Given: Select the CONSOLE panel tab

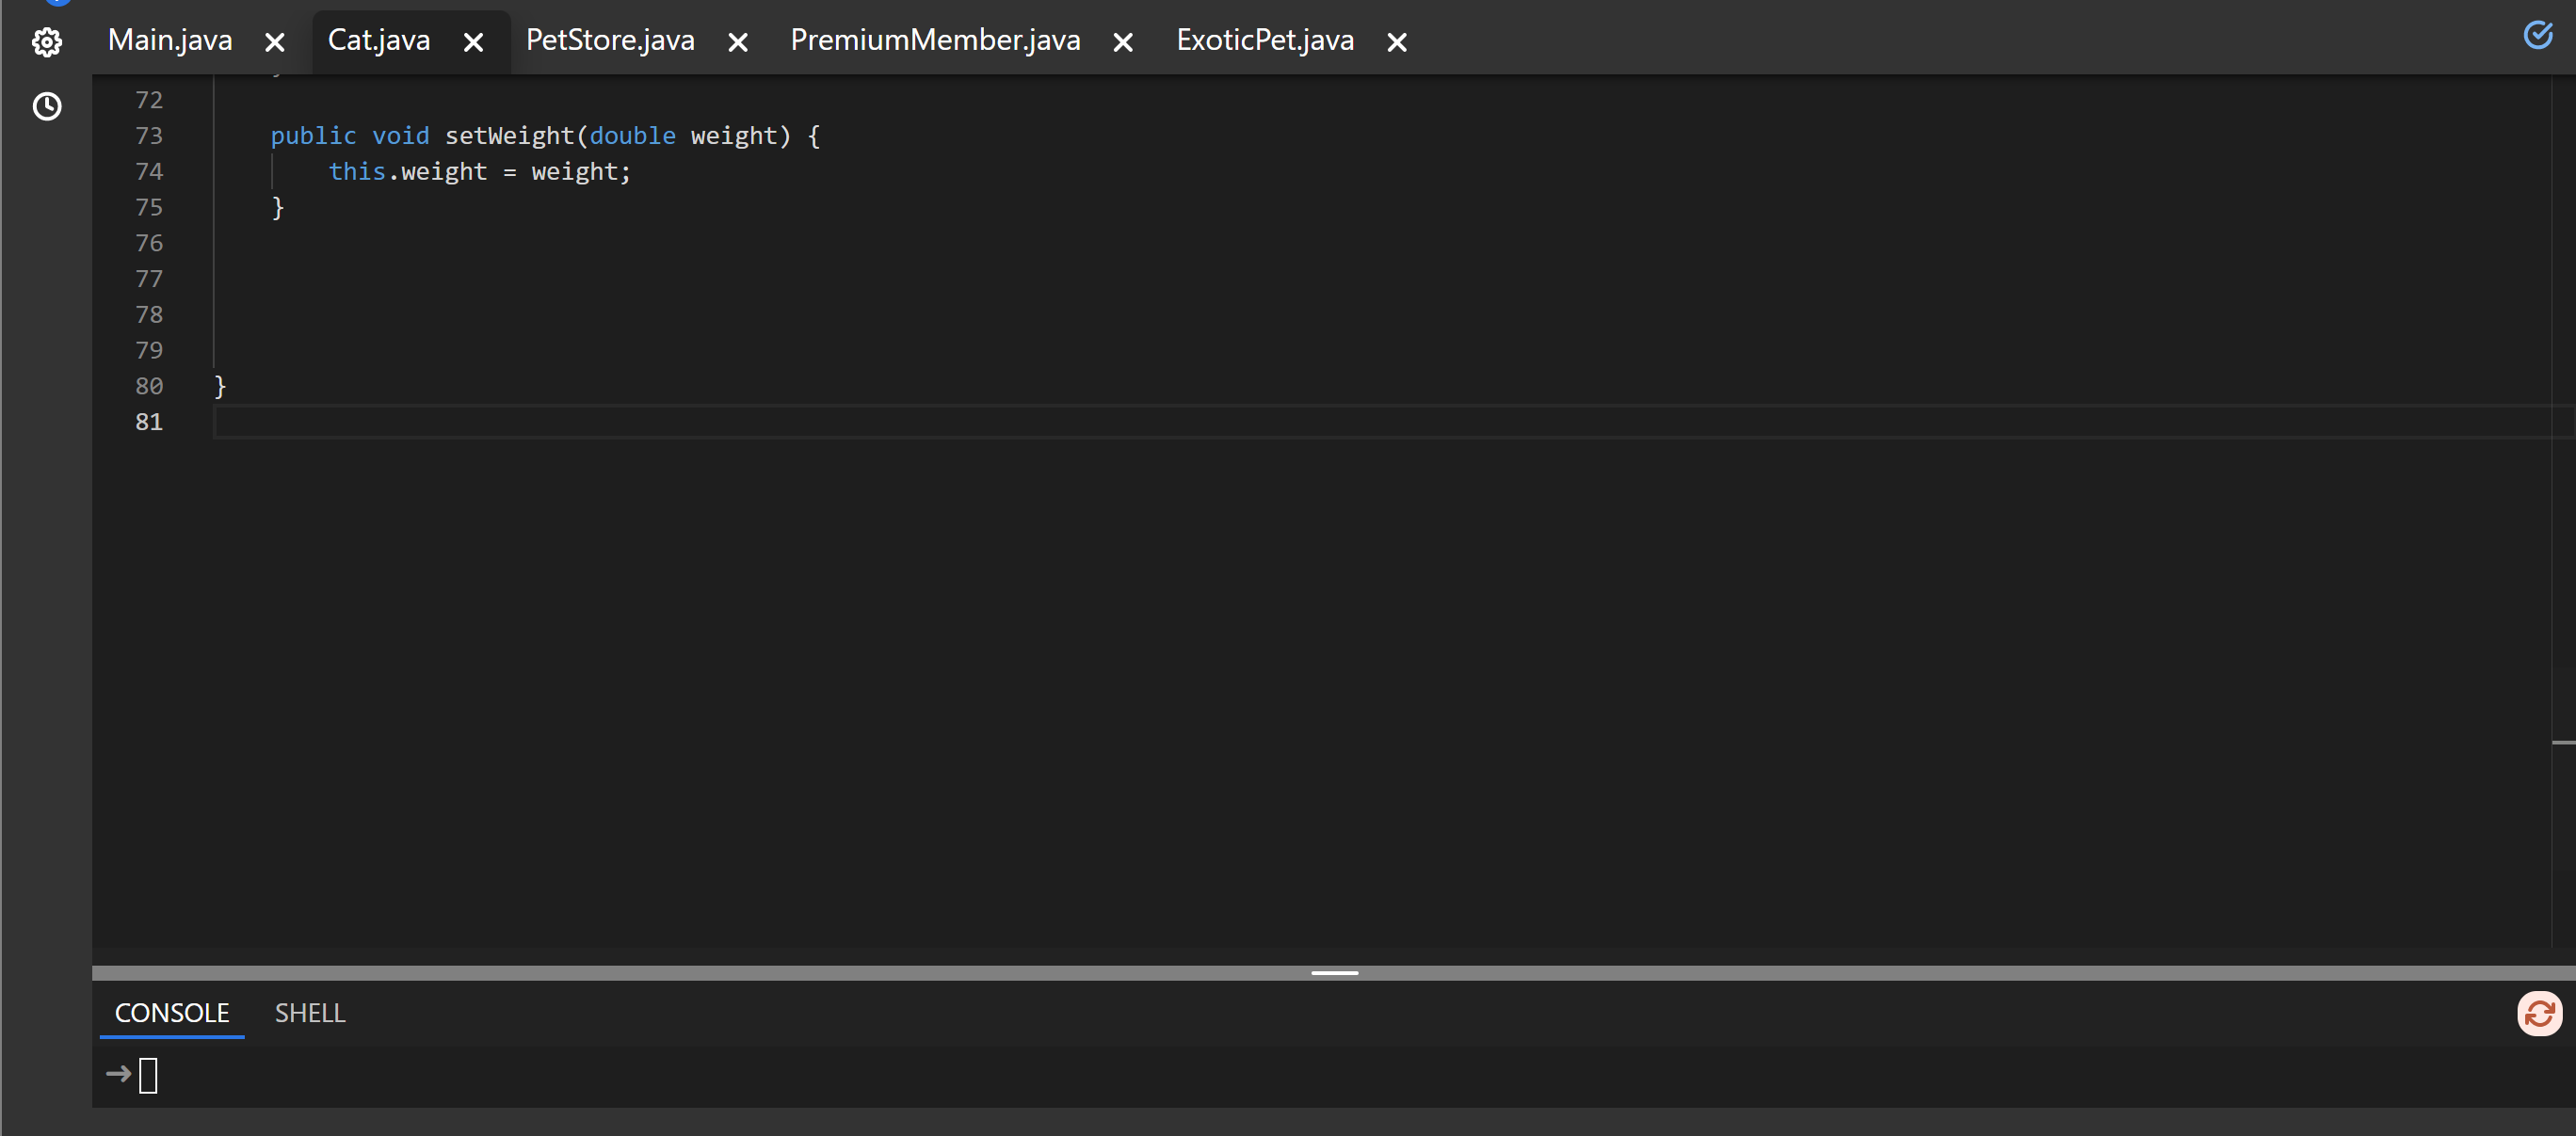Looking at the screenshot, I should (172, 1013).
